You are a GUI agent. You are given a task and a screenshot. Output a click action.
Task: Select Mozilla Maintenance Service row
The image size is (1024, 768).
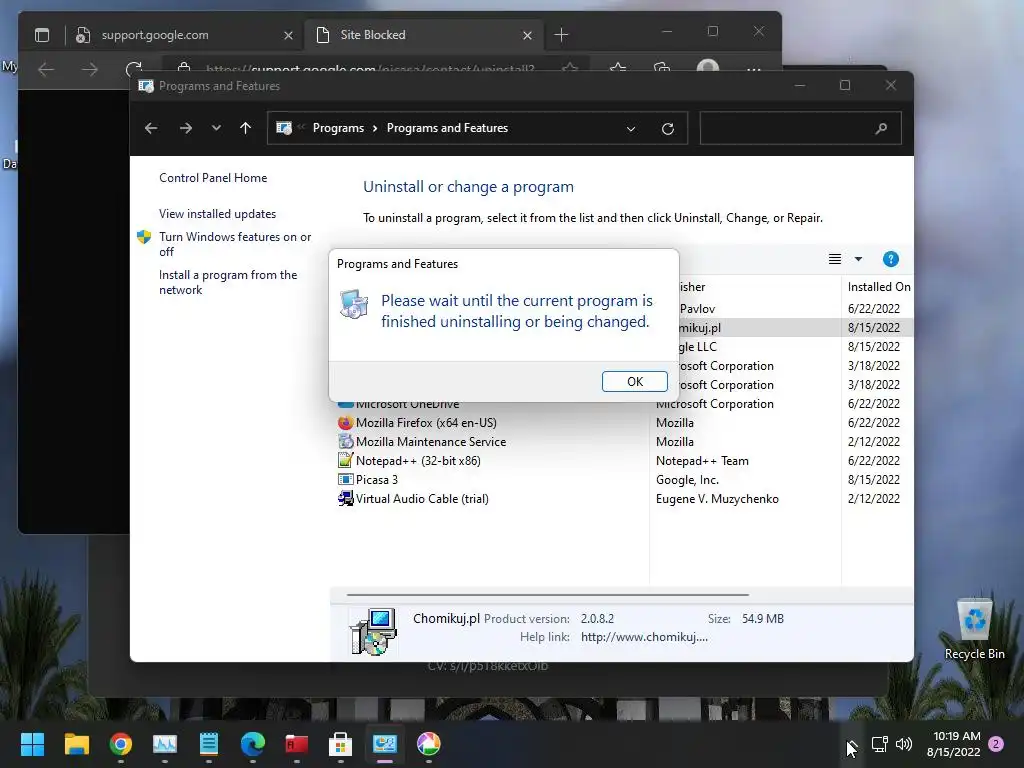pos(430,441)
